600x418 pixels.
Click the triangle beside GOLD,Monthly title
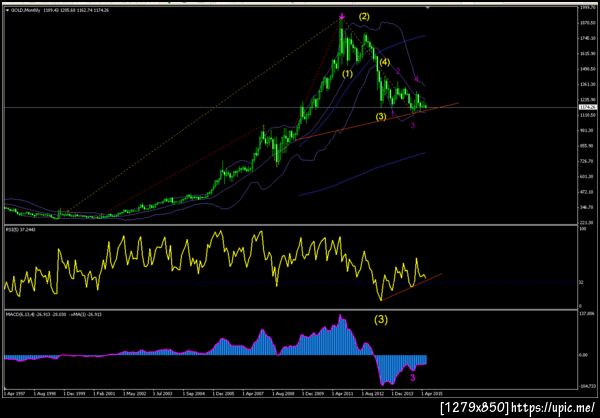click(x=8, y=10)
